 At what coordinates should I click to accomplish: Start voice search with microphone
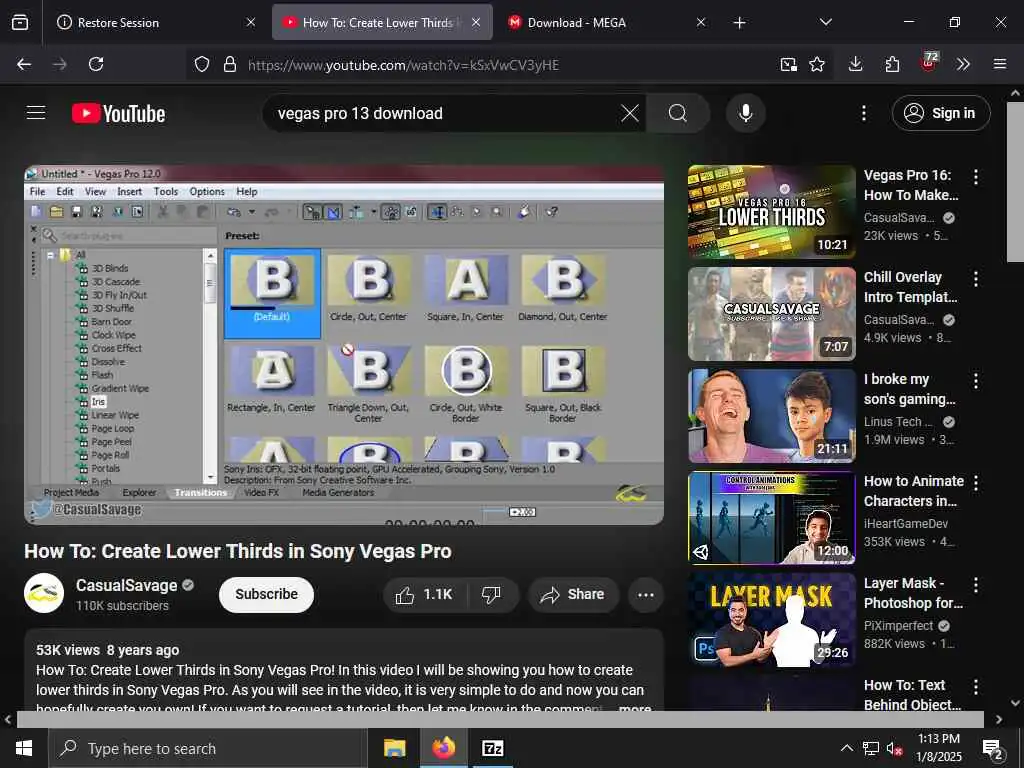coord(745,113)
